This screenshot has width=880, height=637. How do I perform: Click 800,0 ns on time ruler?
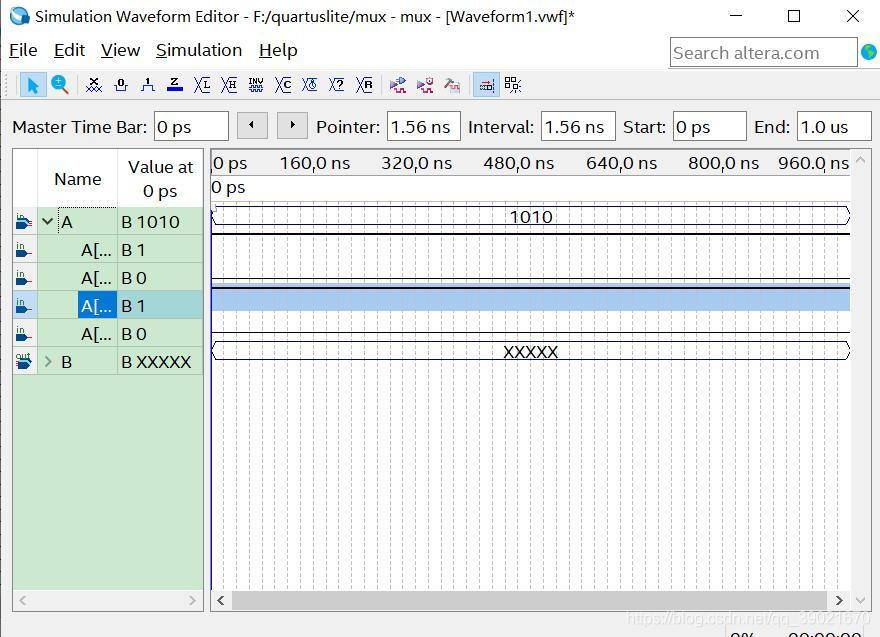click(723, 163)
